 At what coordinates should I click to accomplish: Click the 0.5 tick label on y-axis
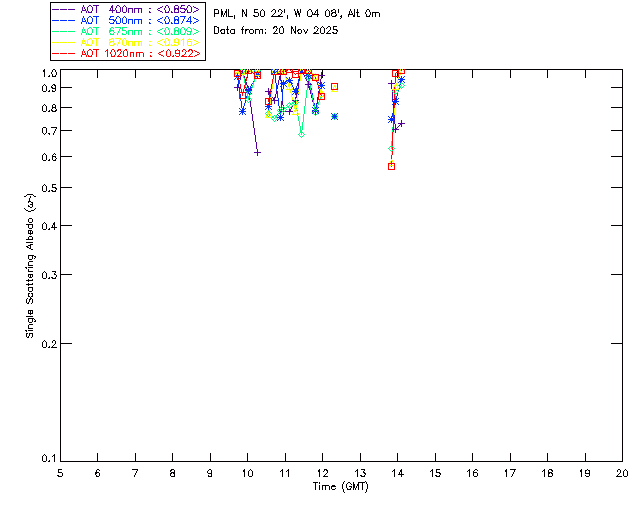tap(47, 188)
